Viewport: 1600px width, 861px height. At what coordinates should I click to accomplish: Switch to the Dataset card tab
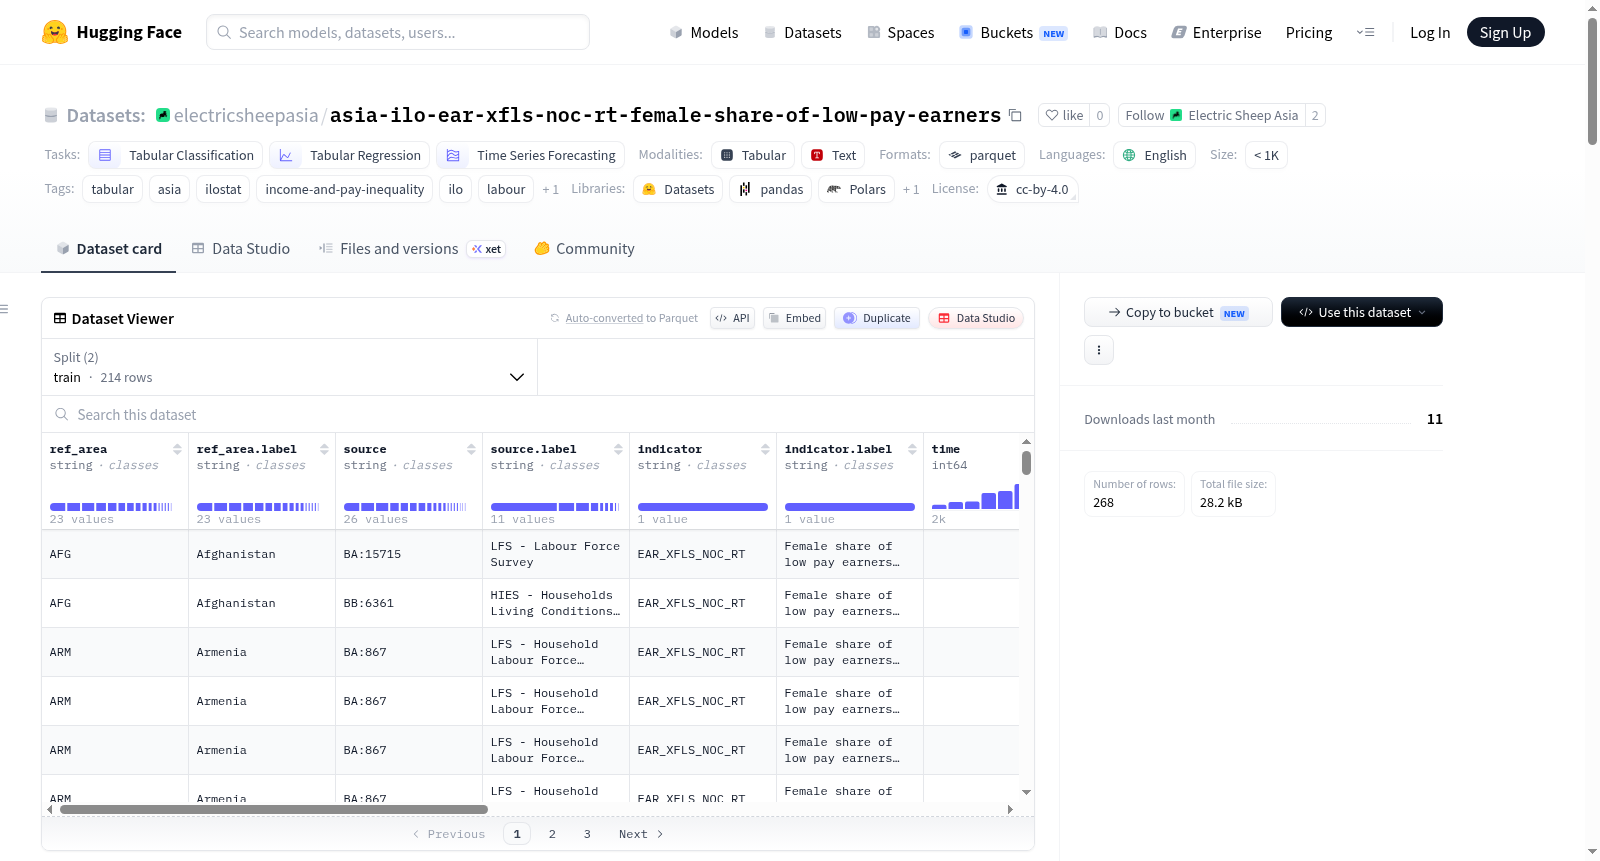coord(109,248)
